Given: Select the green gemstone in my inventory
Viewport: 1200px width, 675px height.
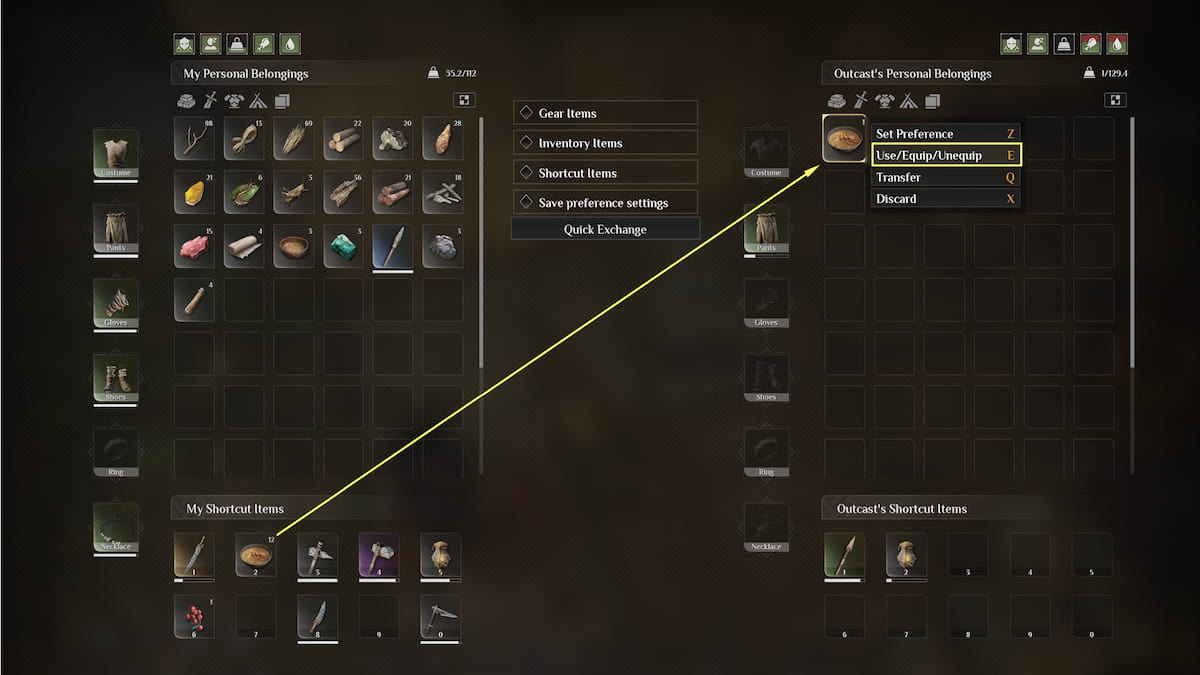Looking at the screenshot, I should 343,246.
